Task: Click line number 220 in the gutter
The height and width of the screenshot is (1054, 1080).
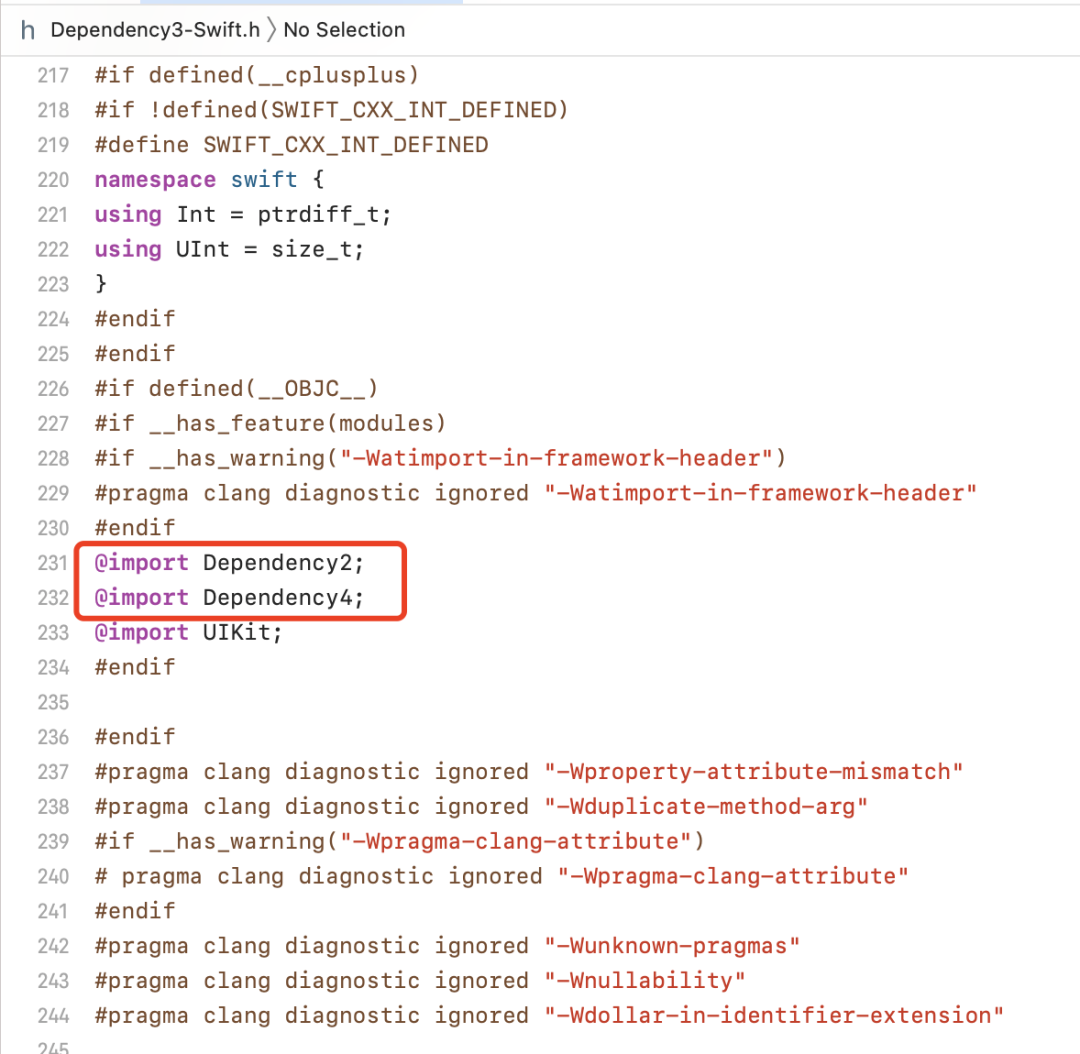Action: pyautogui.click(x=53, y=180)
